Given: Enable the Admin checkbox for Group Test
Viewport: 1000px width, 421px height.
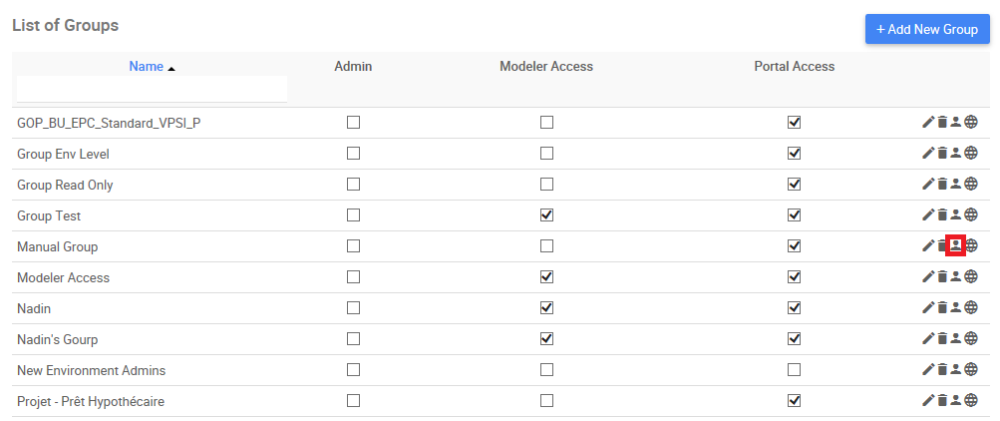Looking at the screenshot, I should 353,215.
